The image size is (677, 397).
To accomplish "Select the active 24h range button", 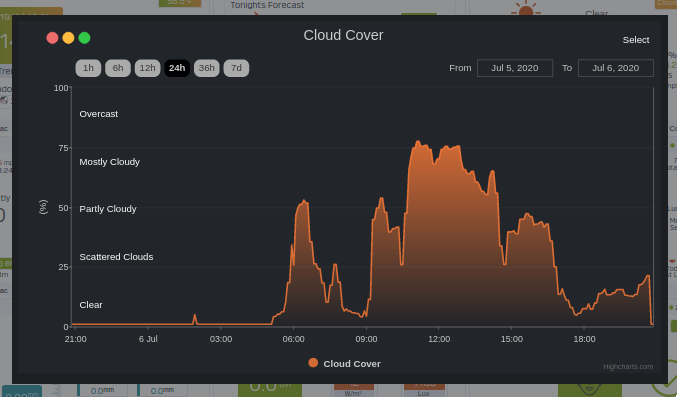I will click(x=177, y=68).
